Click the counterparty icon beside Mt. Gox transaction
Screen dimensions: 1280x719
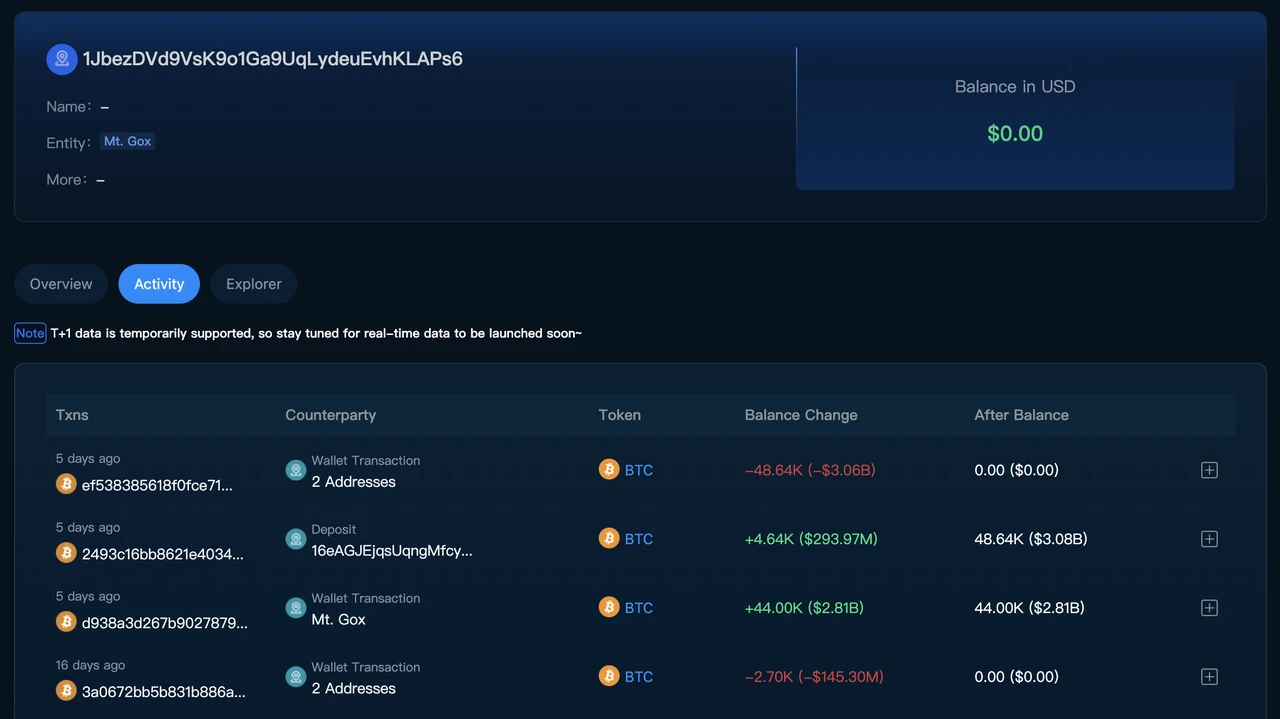(296, 608)
